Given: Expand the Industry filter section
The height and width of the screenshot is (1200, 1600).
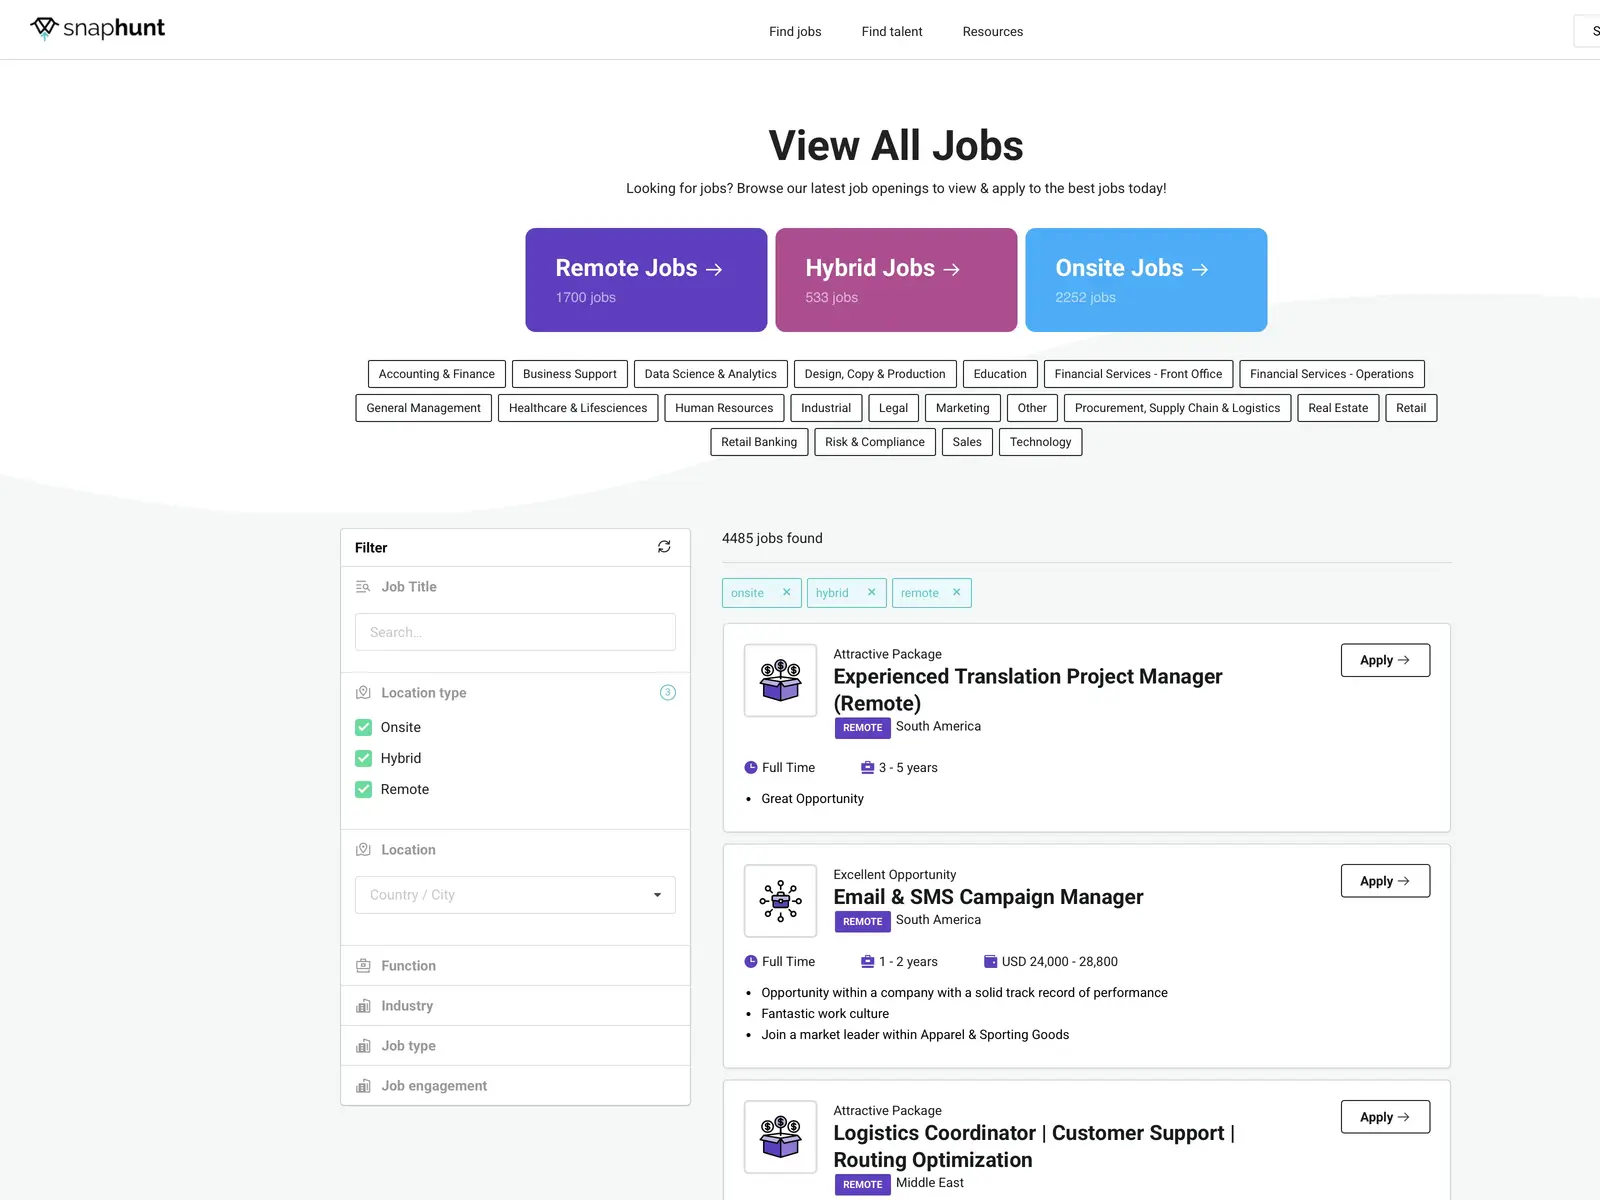Looking at the screenshot, I should tap(515, 1006).
